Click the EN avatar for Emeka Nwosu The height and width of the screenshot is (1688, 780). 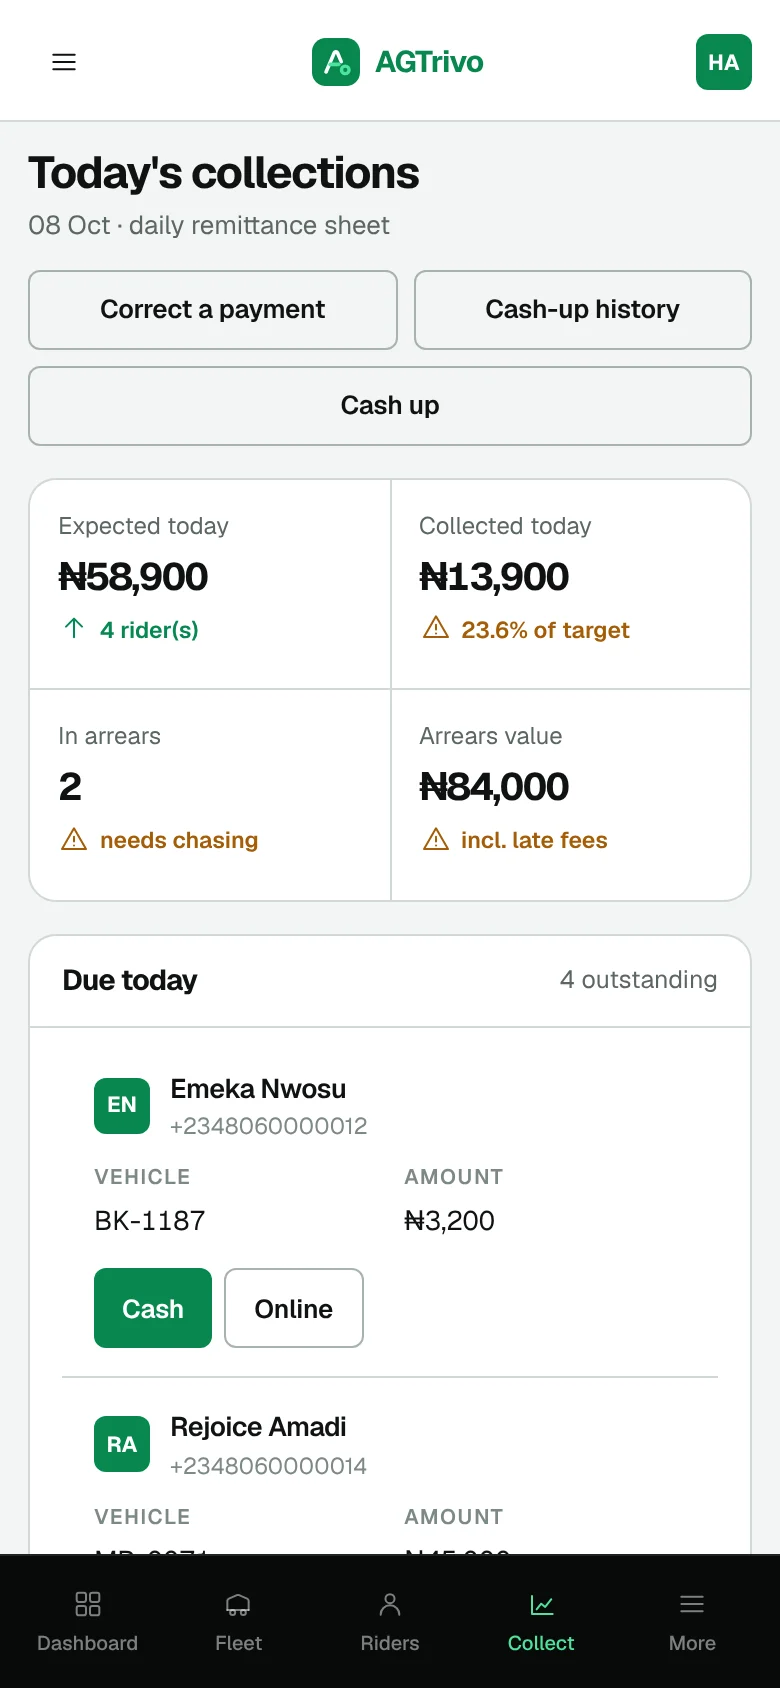pyautogui.click(x=122, y=1106)
